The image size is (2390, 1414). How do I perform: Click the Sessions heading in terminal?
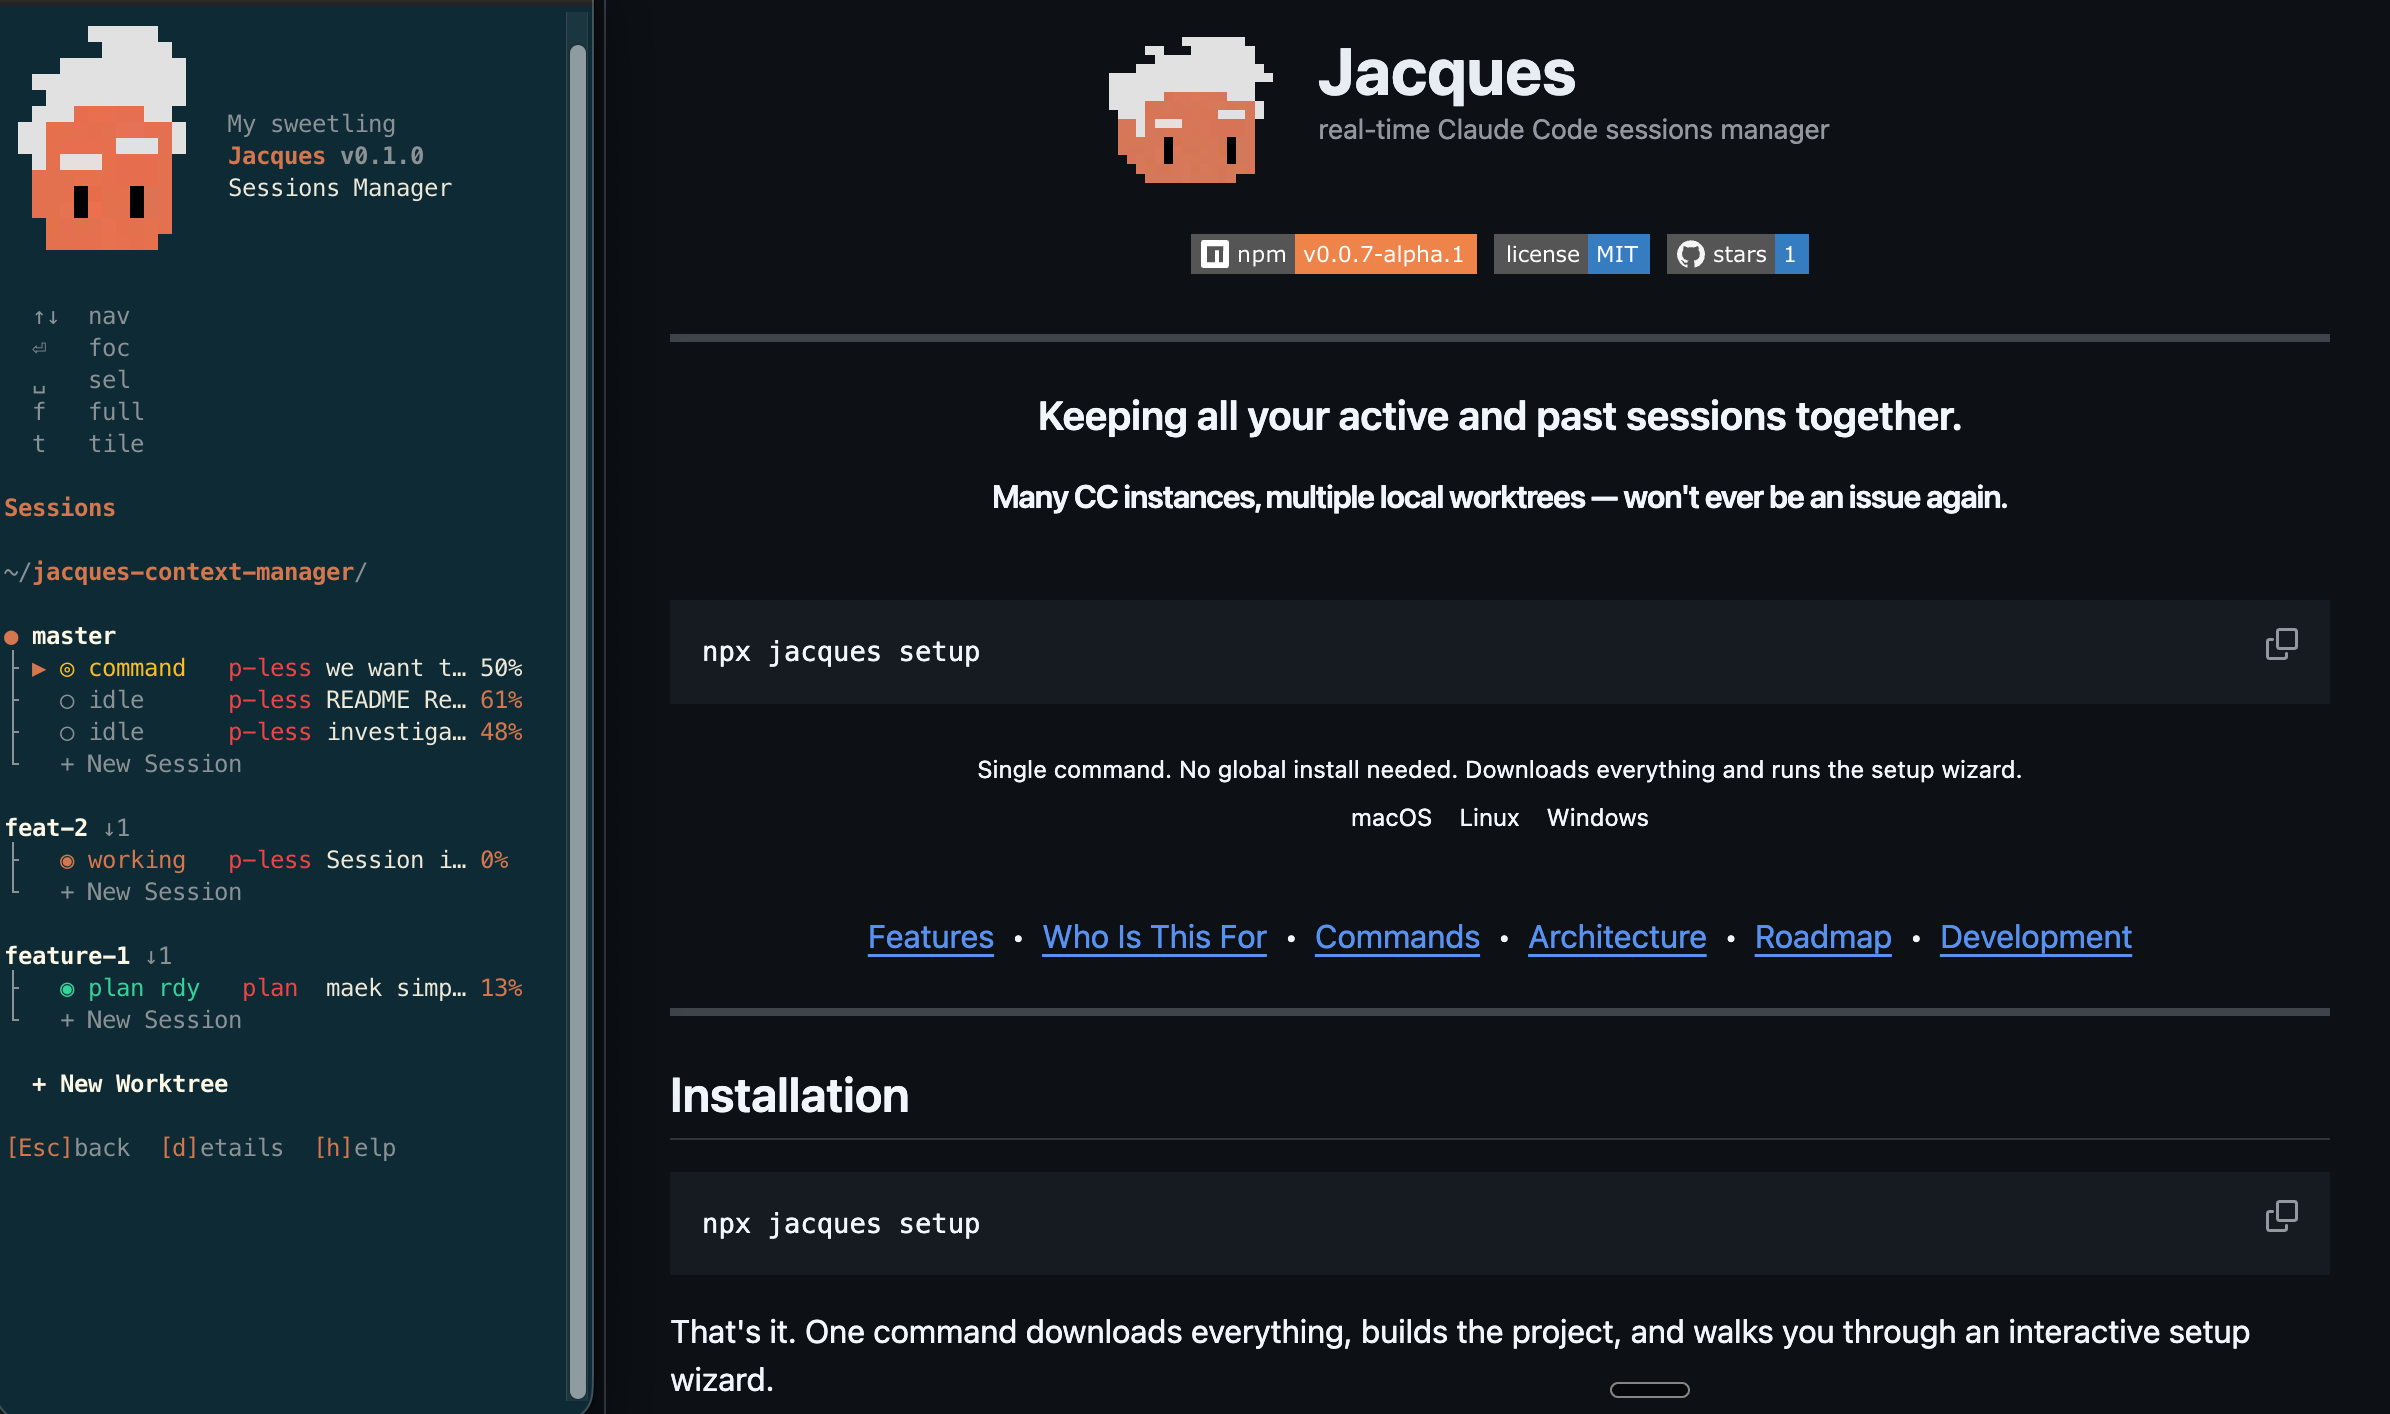click(60, 508)
